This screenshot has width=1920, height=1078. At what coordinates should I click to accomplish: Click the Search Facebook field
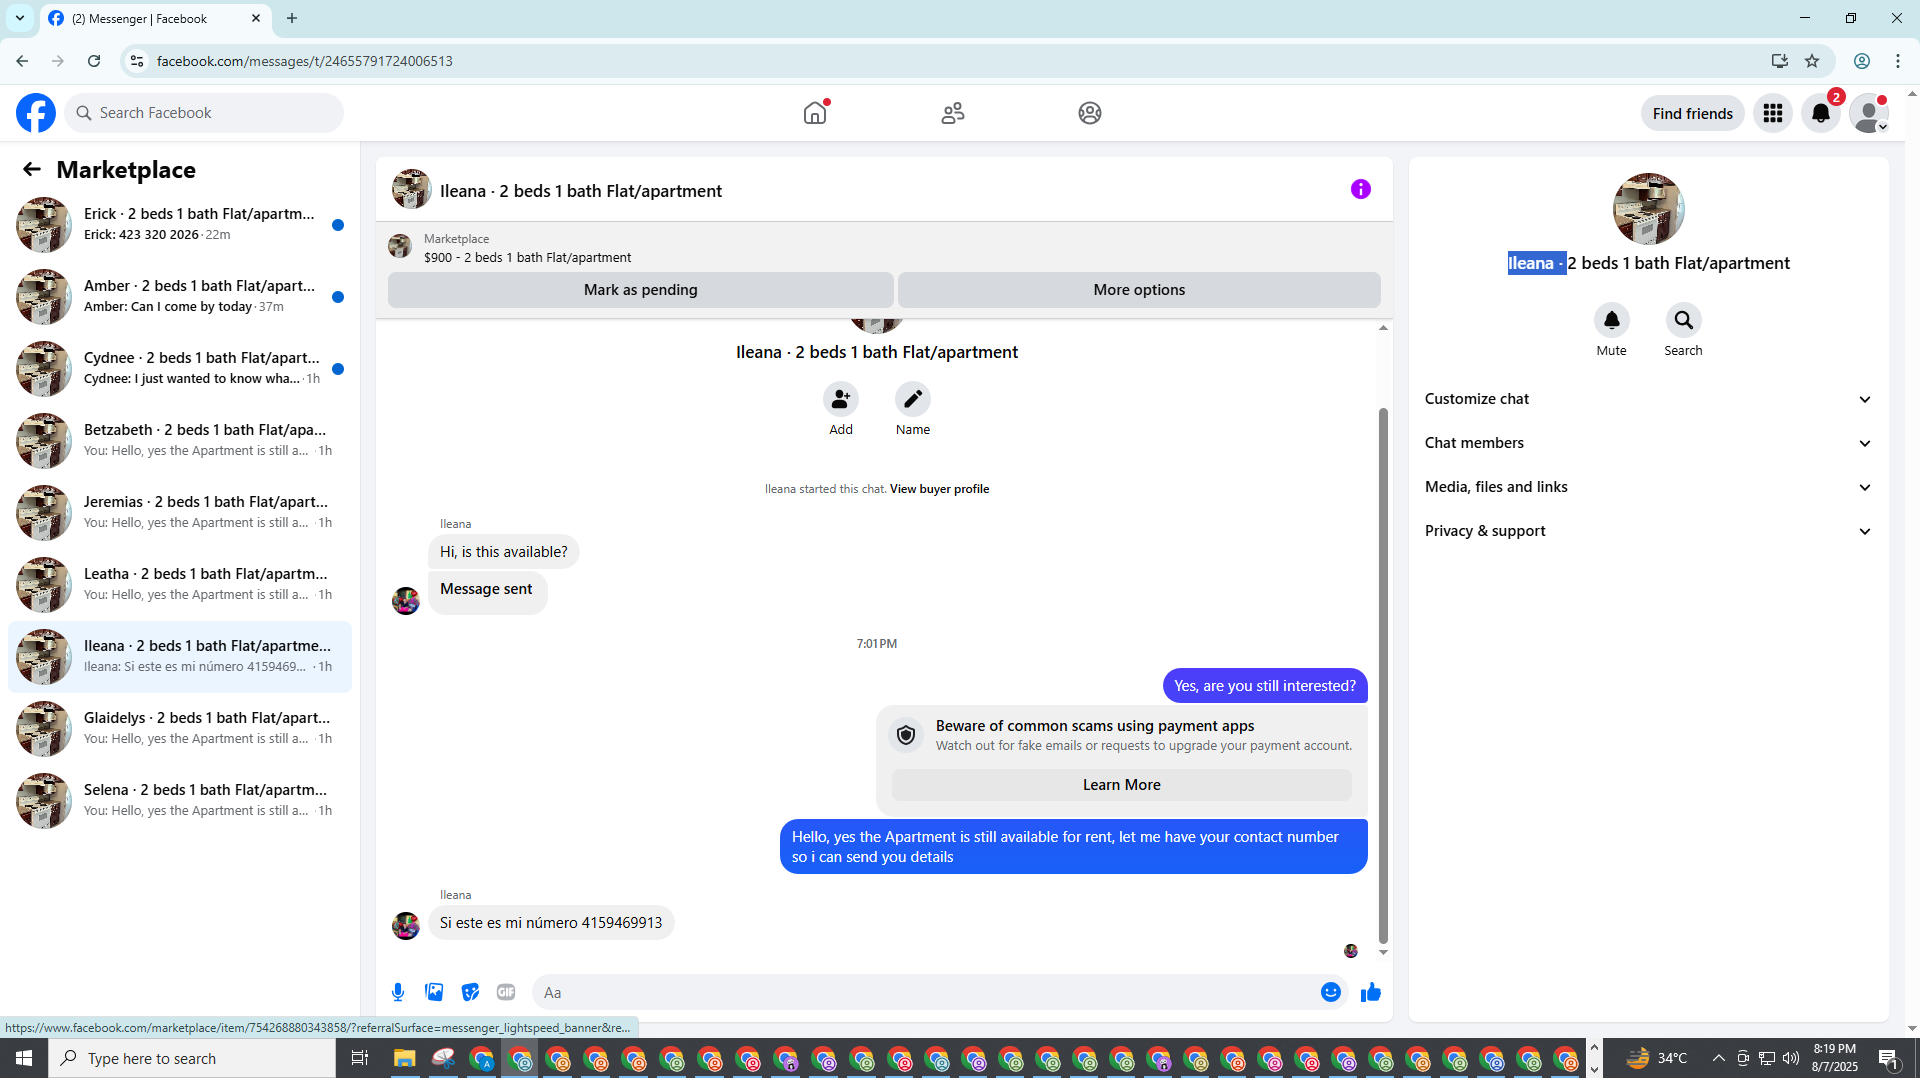pos(204,113)
